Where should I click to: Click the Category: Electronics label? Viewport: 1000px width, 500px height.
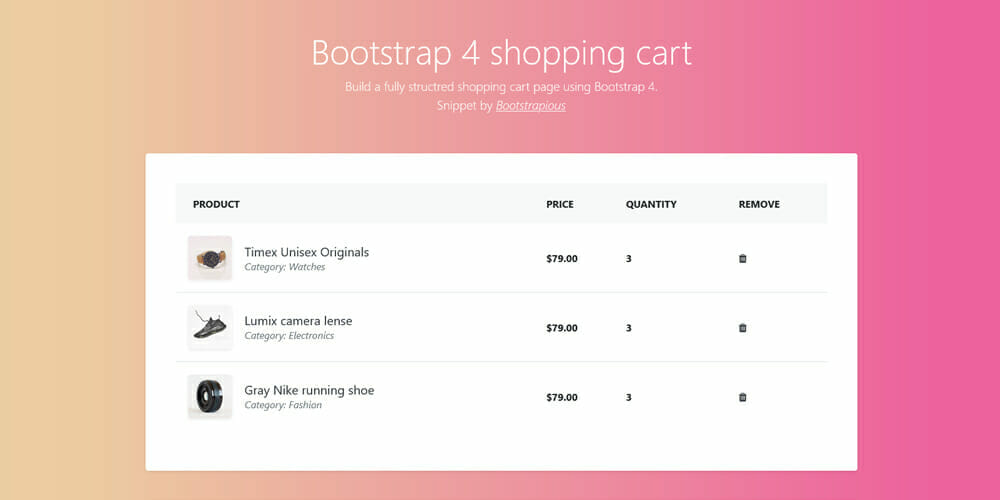tap(289, 336)
